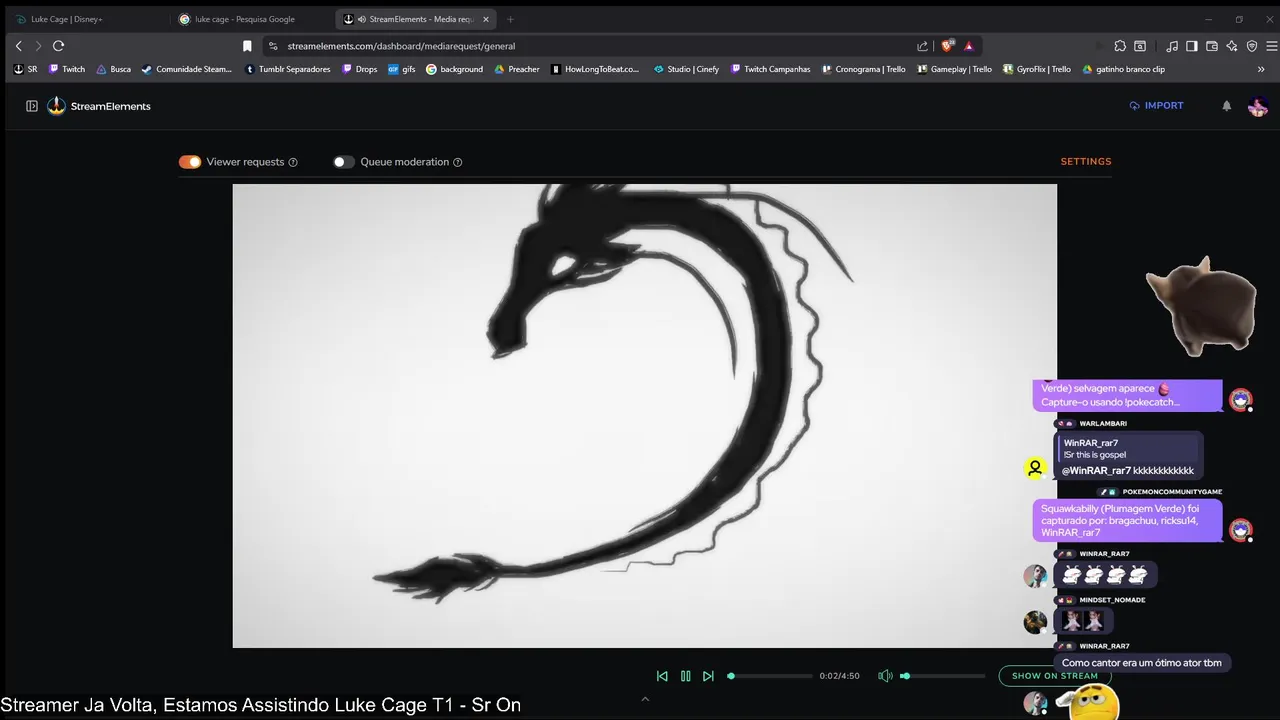
Task: Click the dragon video preview
Action: [645, 416]
